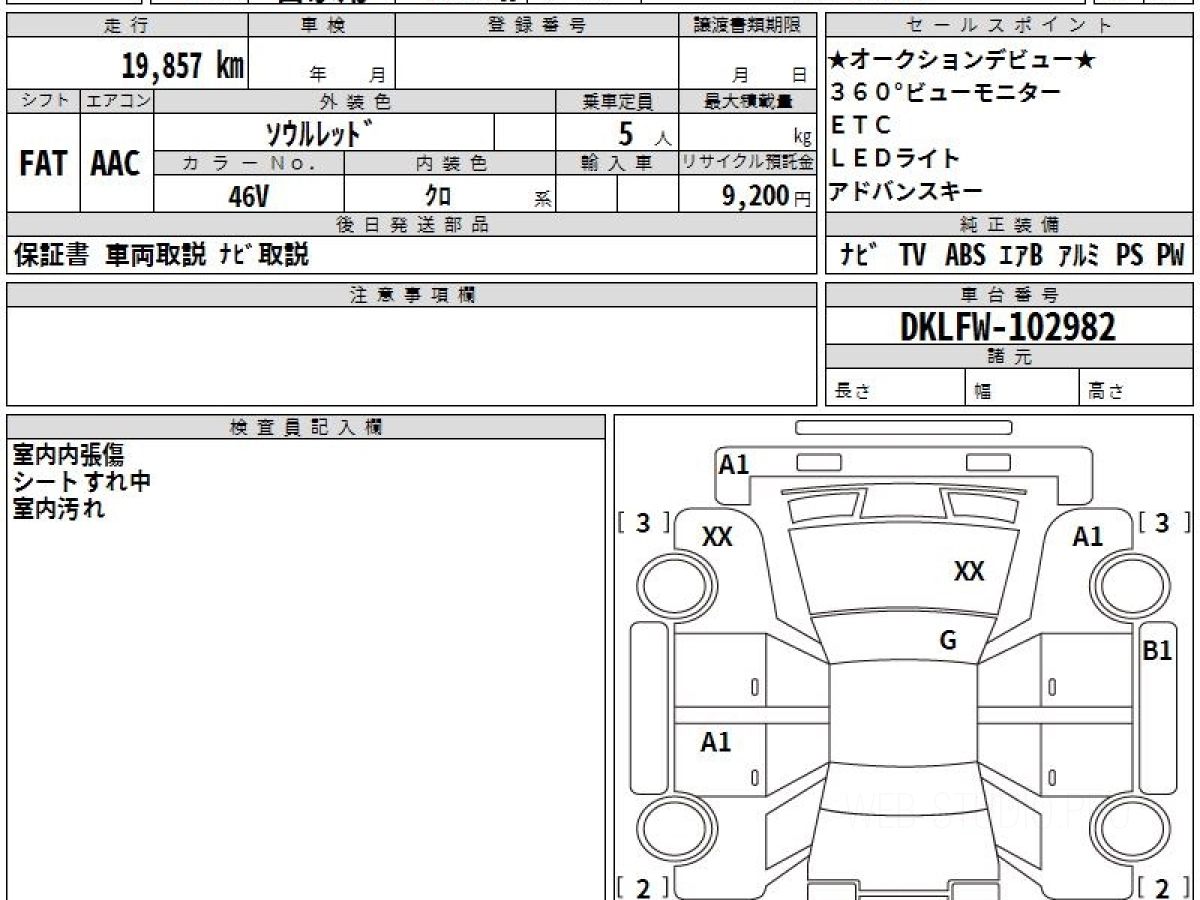Screen dimensions: 1200x900
Task: Select the 5 人 seating capacity value
Action: (645, 133)
